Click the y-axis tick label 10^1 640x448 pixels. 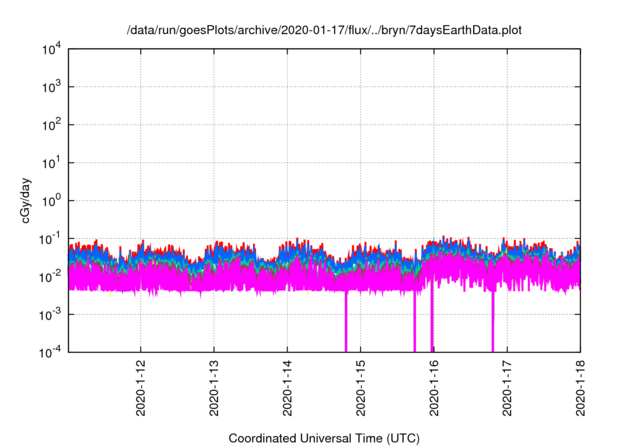(x=51, y=163)
